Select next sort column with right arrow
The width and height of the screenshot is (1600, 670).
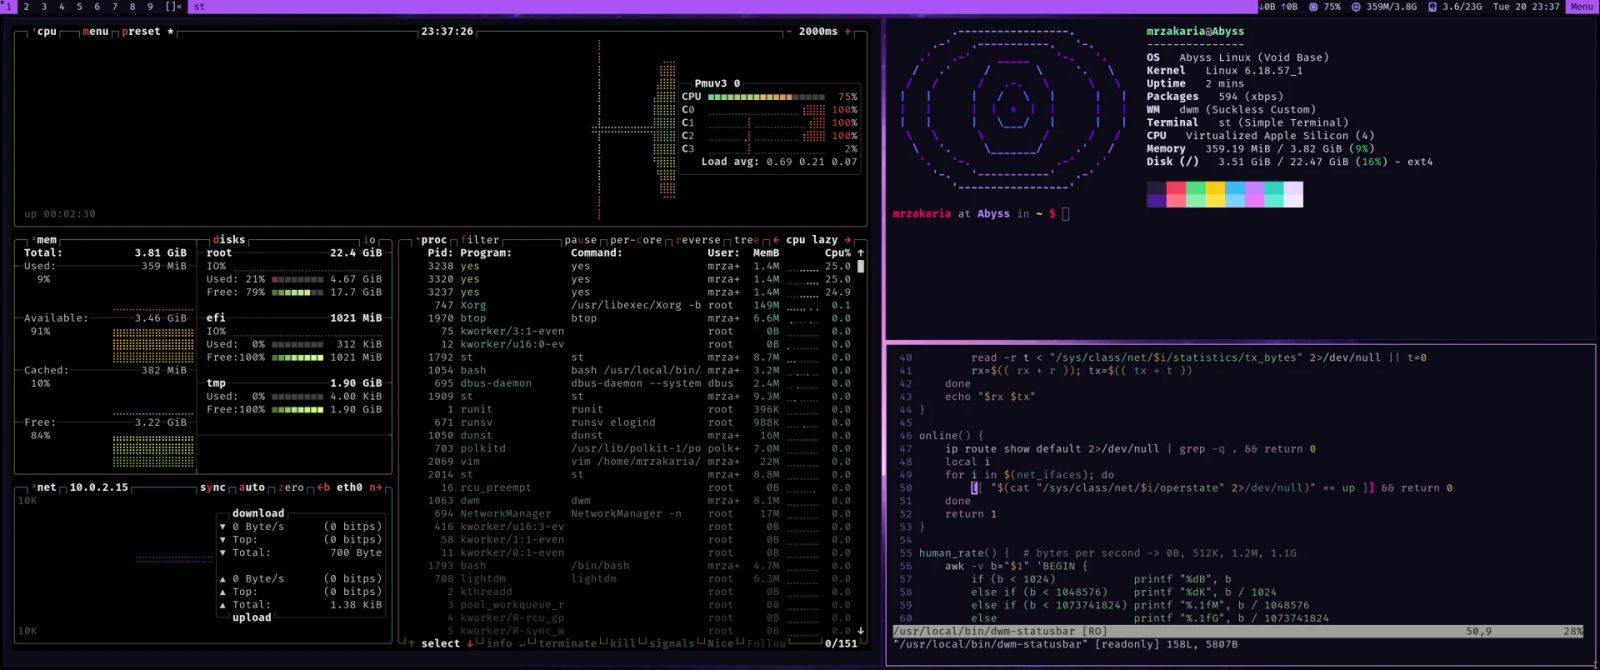point(848,240)
